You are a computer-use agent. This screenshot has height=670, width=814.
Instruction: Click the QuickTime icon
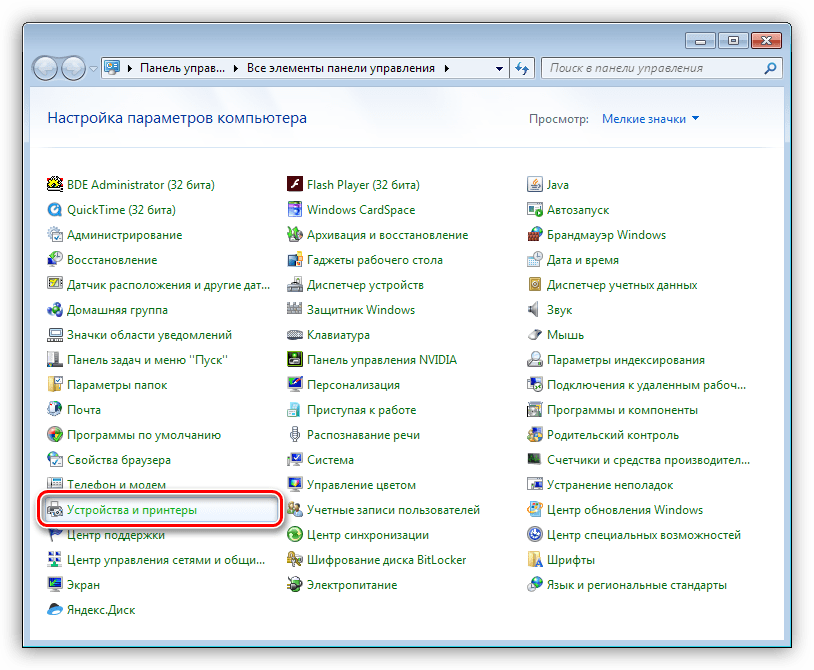pyautogui.click(x=55, y=210)
